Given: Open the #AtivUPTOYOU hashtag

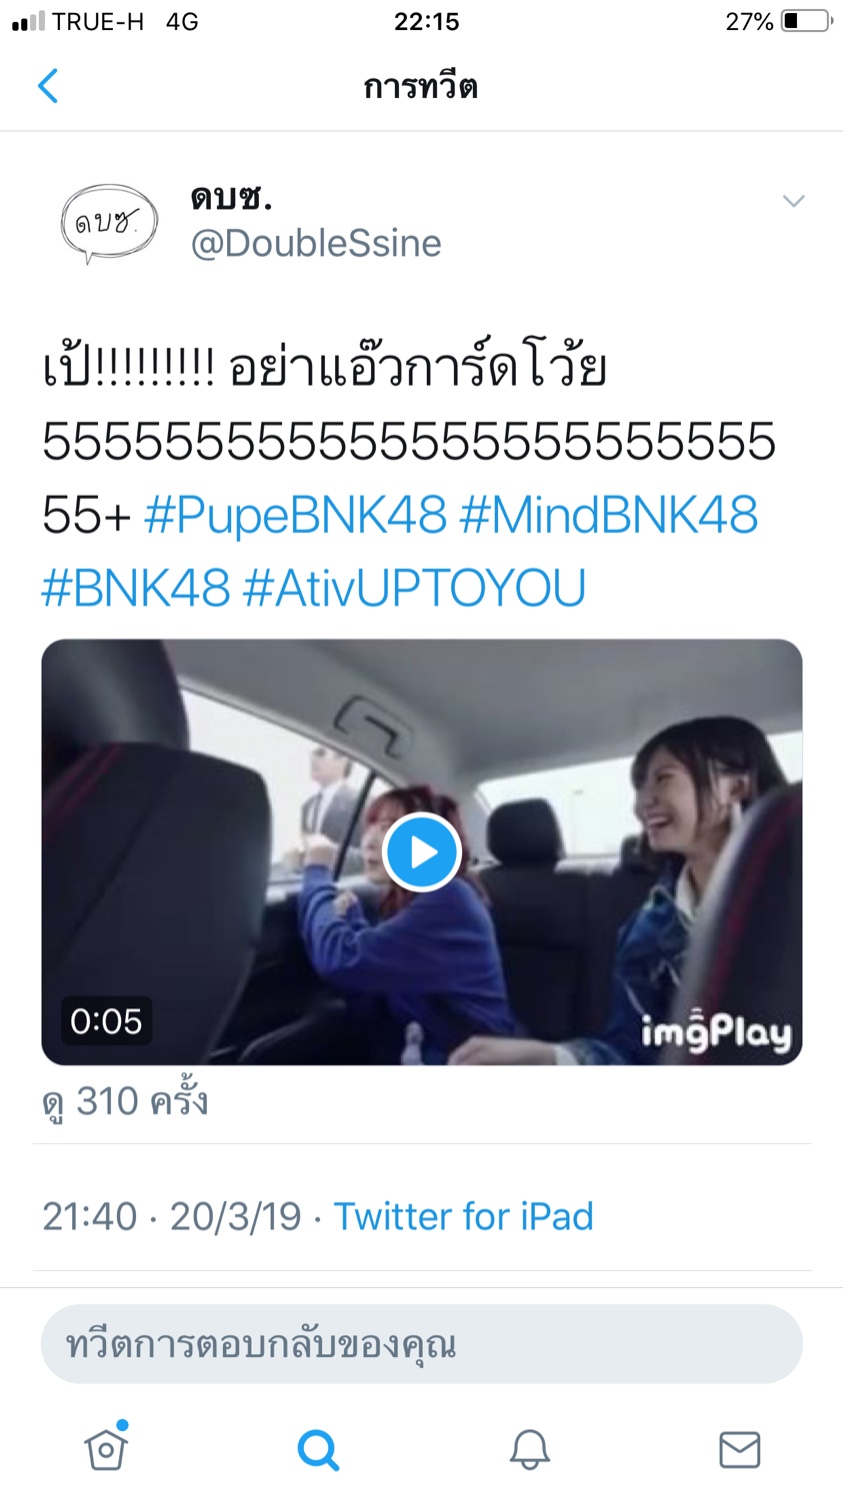Looking at the screenshot, I should click(x=414, y=588).
